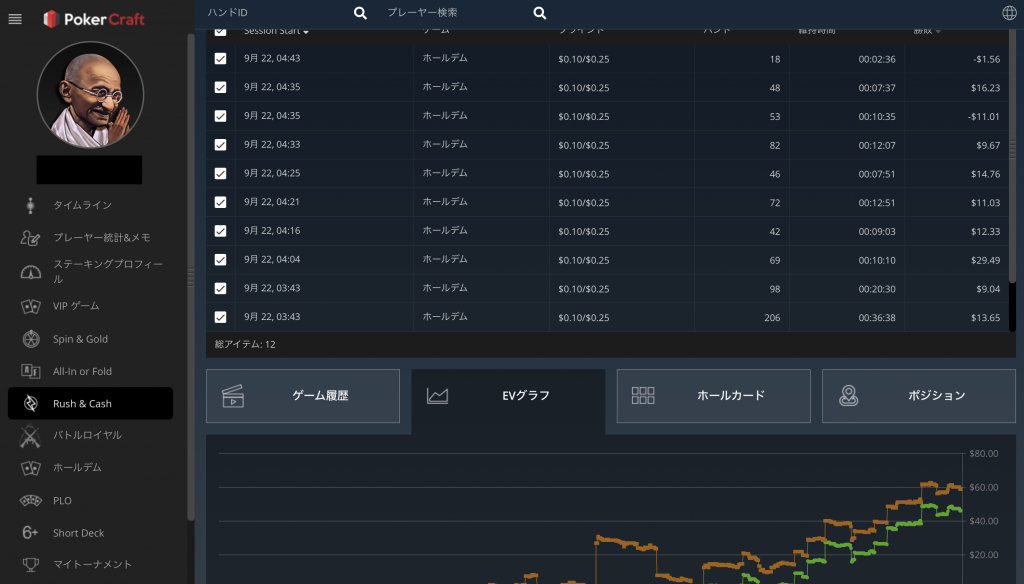Click the ステーキングプロフィール gauge icon

pos(30,272)
